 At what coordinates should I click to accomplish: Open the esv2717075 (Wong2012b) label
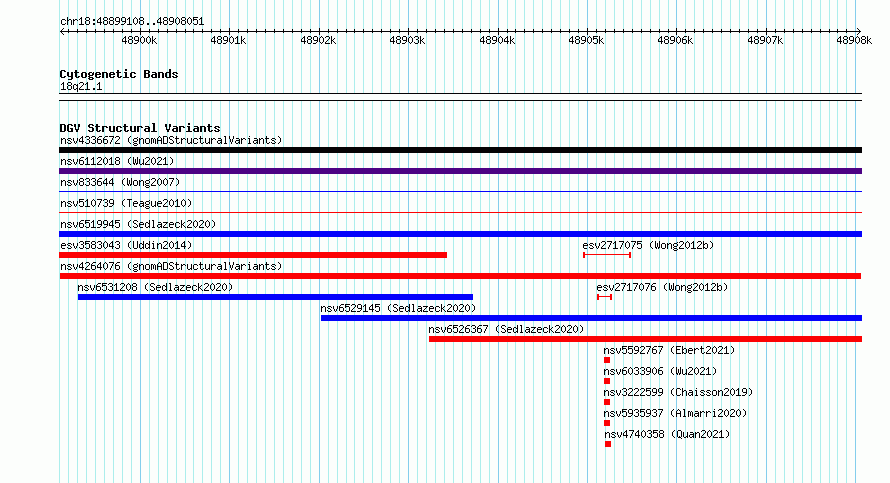click(x=648, y=245)
